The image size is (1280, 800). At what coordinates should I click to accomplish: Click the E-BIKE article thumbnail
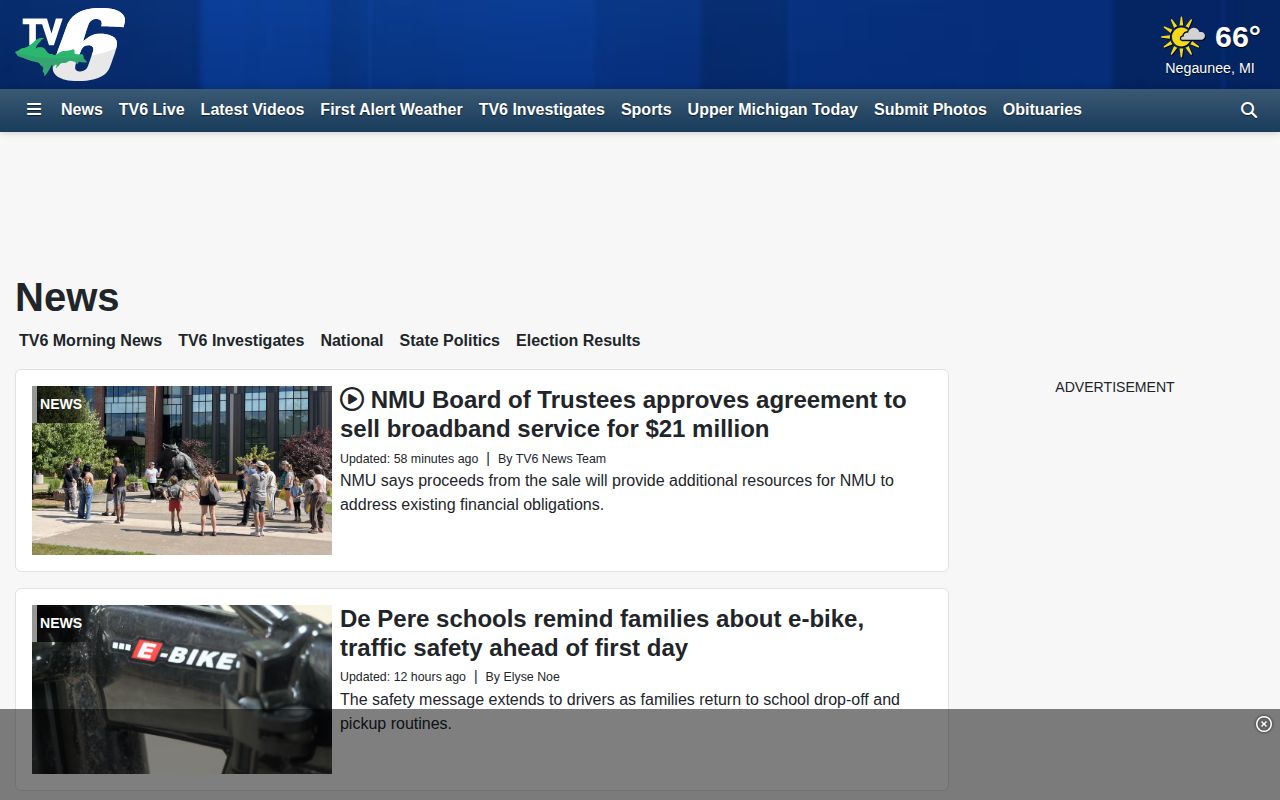click(x=182, y=689)
